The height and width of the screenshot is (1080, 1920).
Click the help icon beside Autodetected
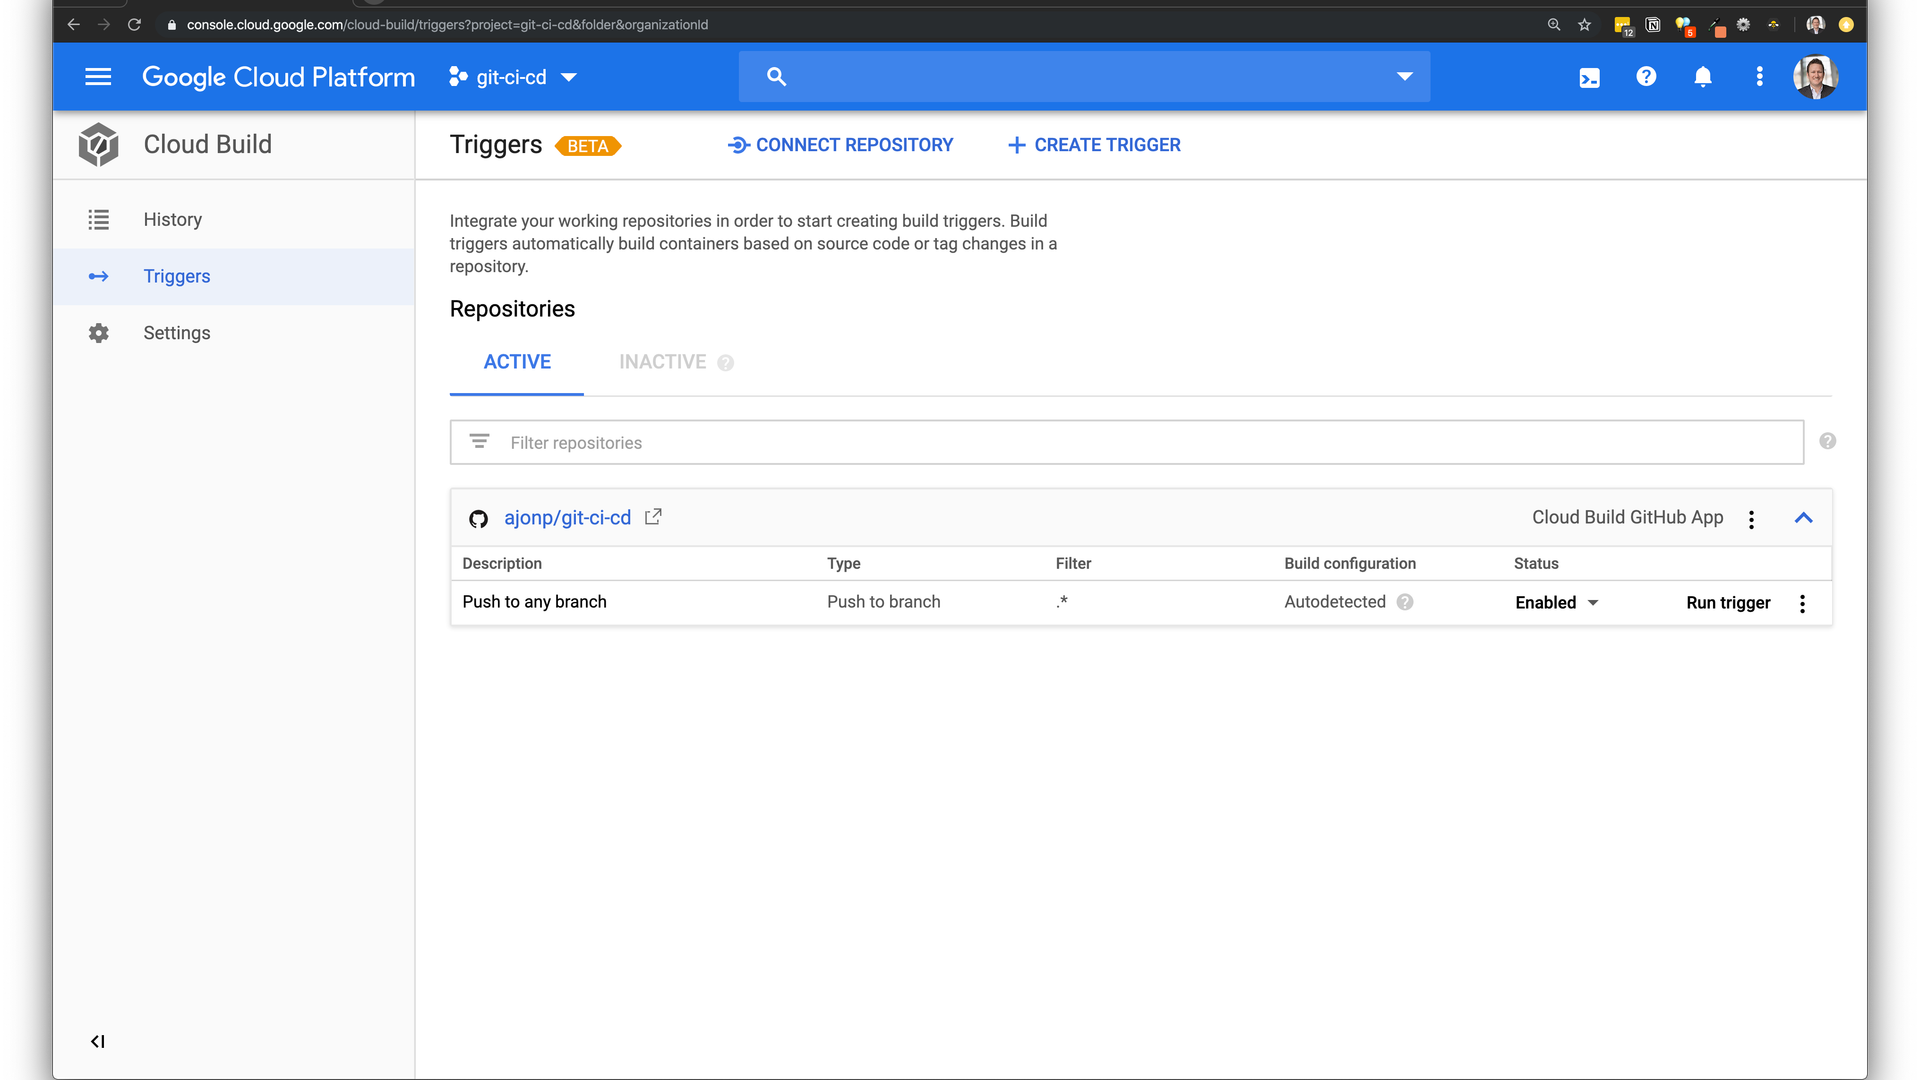1405,602
